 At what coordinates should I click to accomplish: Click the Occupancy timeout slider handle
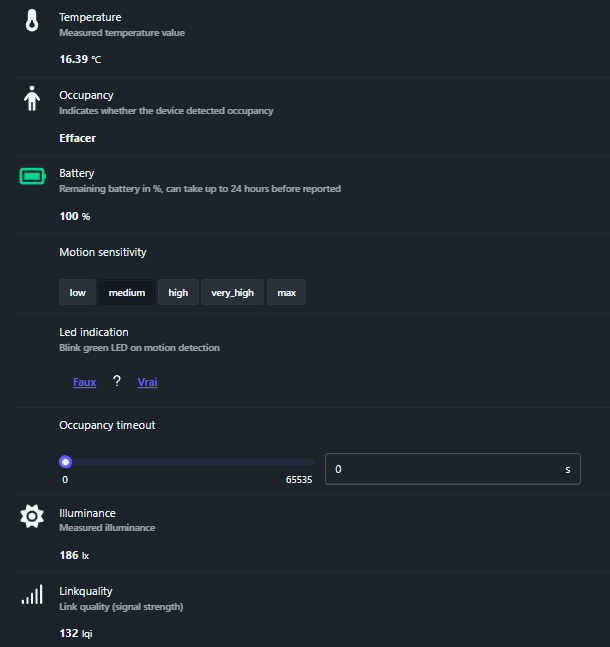click(66, 462)
